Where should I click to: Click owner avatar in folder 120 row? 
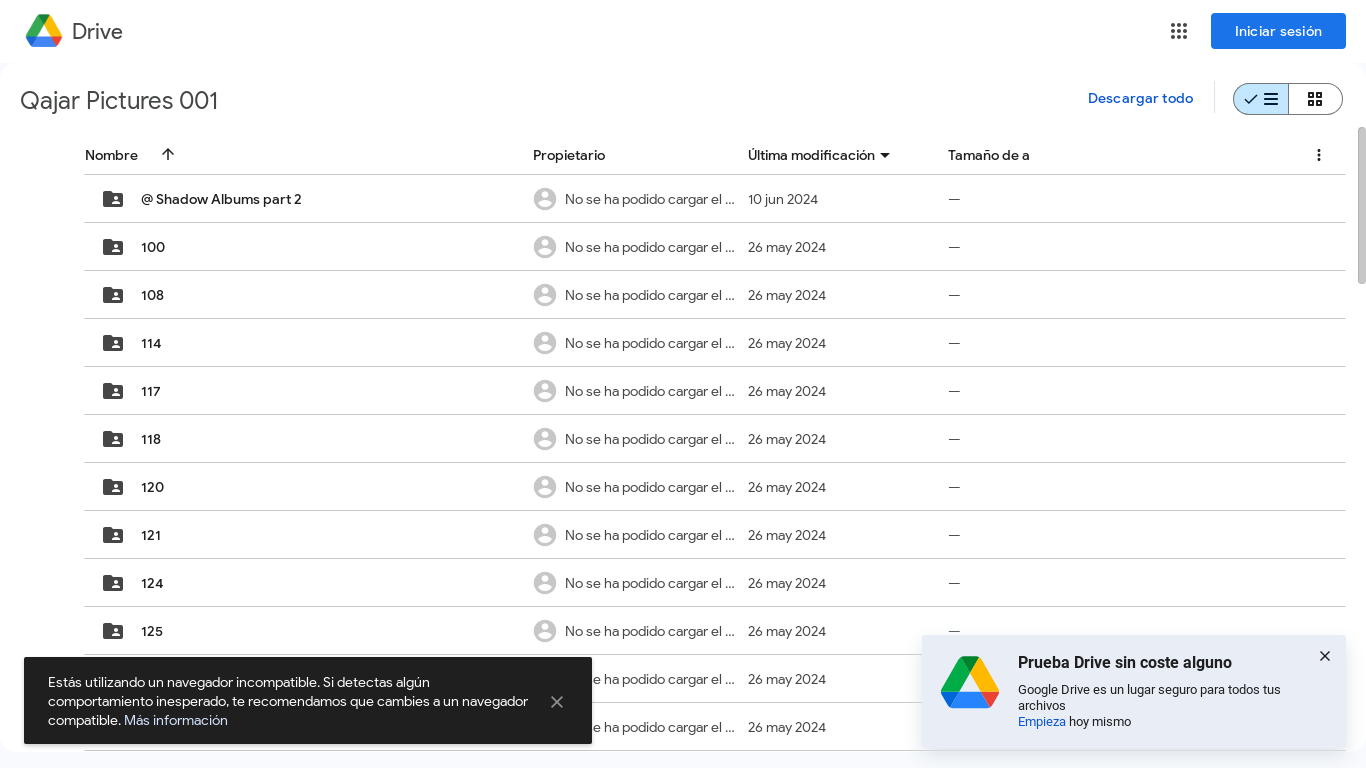click(x=545, y=487)
